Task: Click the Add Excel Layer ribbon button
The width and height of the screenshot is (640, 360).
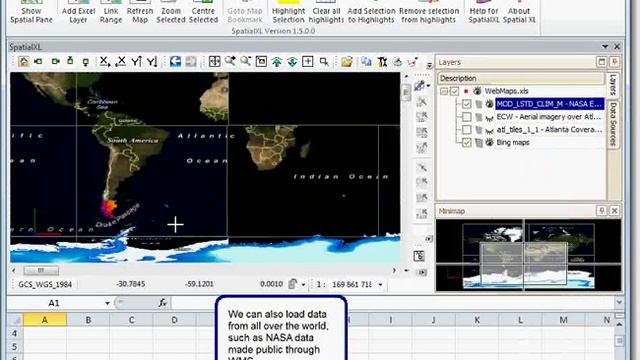Action: [x=78, y=13]
